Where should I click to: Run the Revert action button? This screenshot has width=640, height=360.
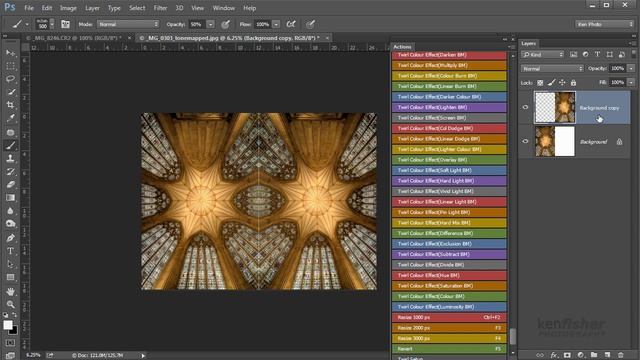click(x=449, y=349)
